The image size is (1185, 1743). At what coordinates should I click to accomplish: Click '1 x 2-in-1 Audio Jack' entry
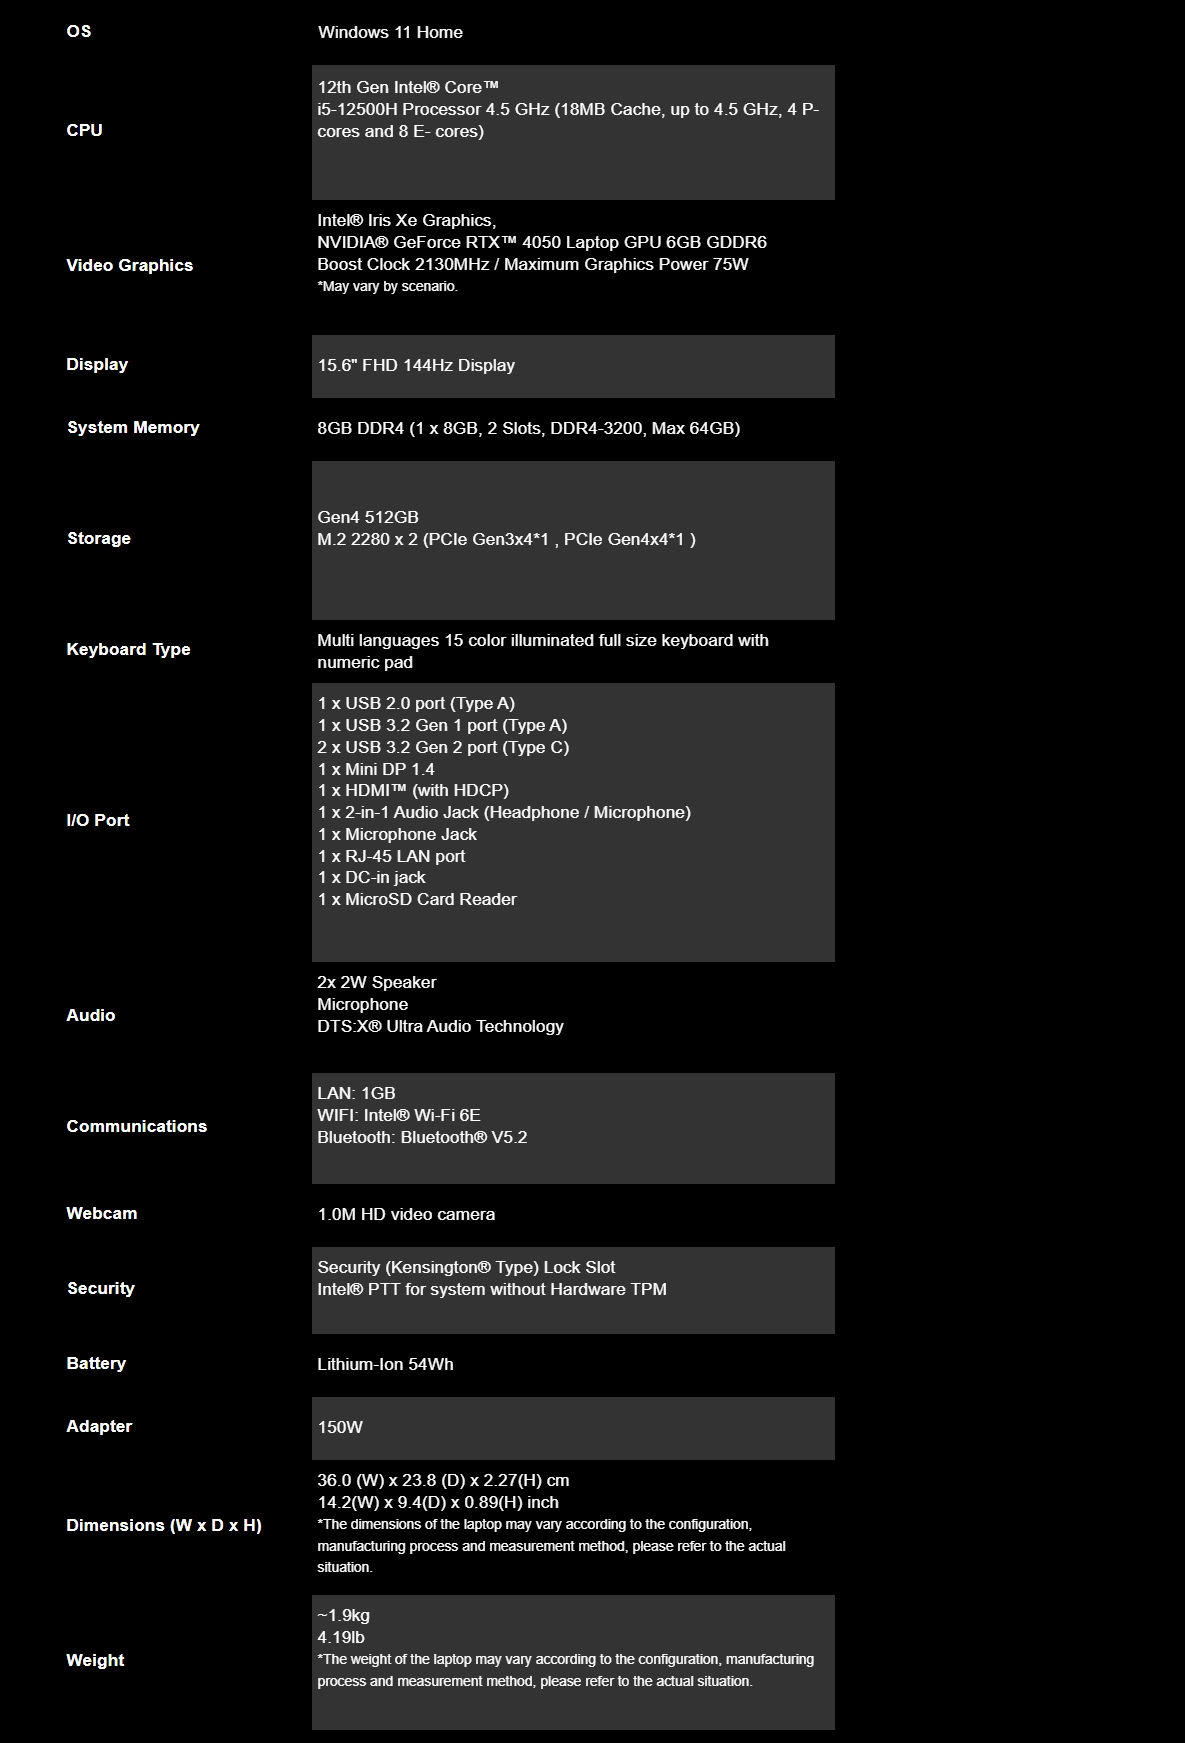coord(504,812)
